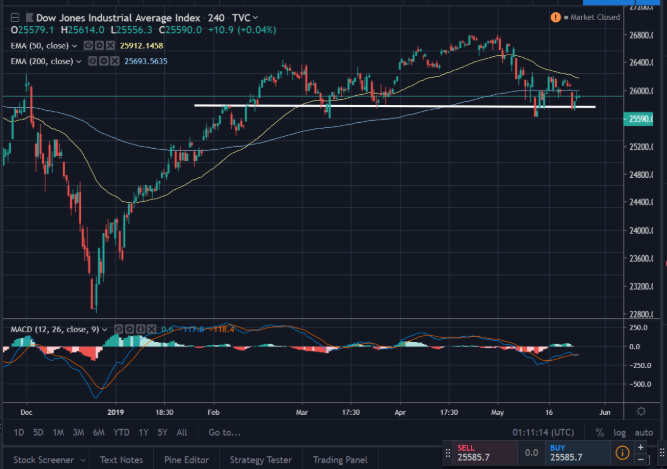Expand the Stock Screener dropdown arrow
Image resolution: width=667 pixels, height=469 pixels.
click(x=83, y=460)
